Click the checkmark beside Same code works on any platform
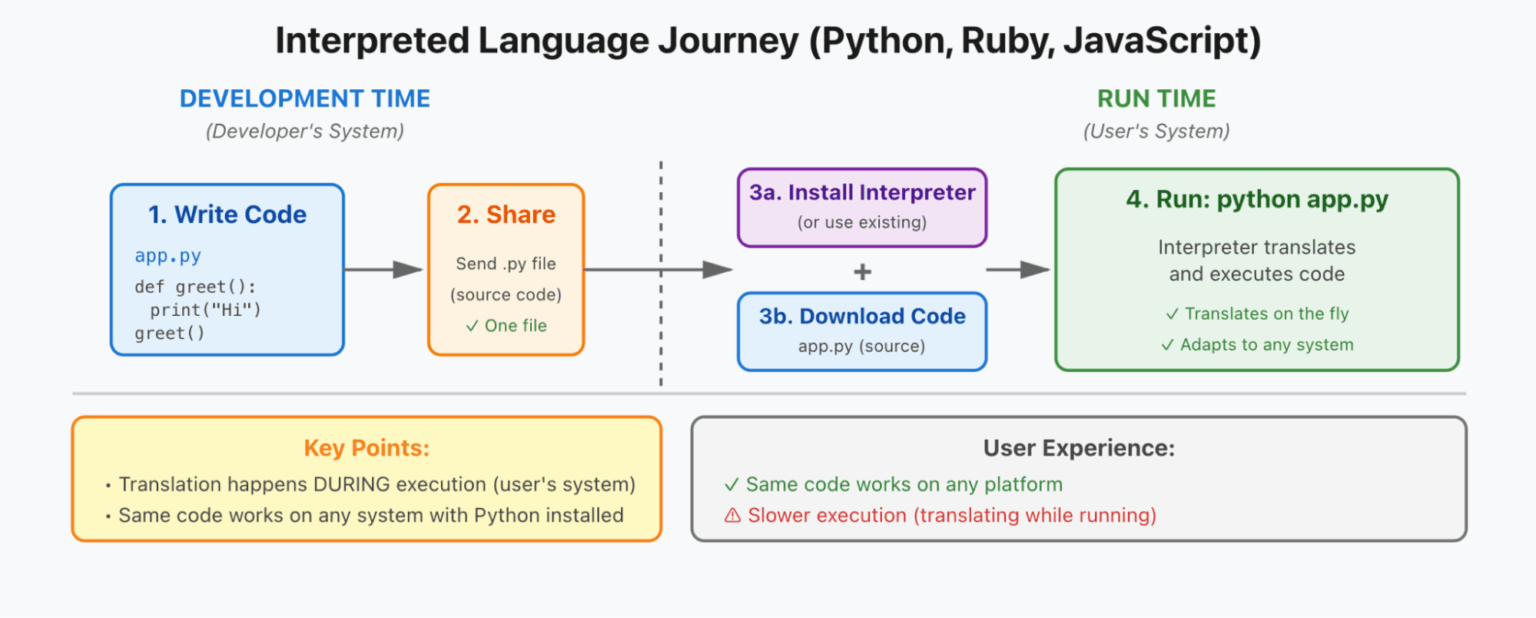Screen dimensions: 1536x618 [731, 485]
